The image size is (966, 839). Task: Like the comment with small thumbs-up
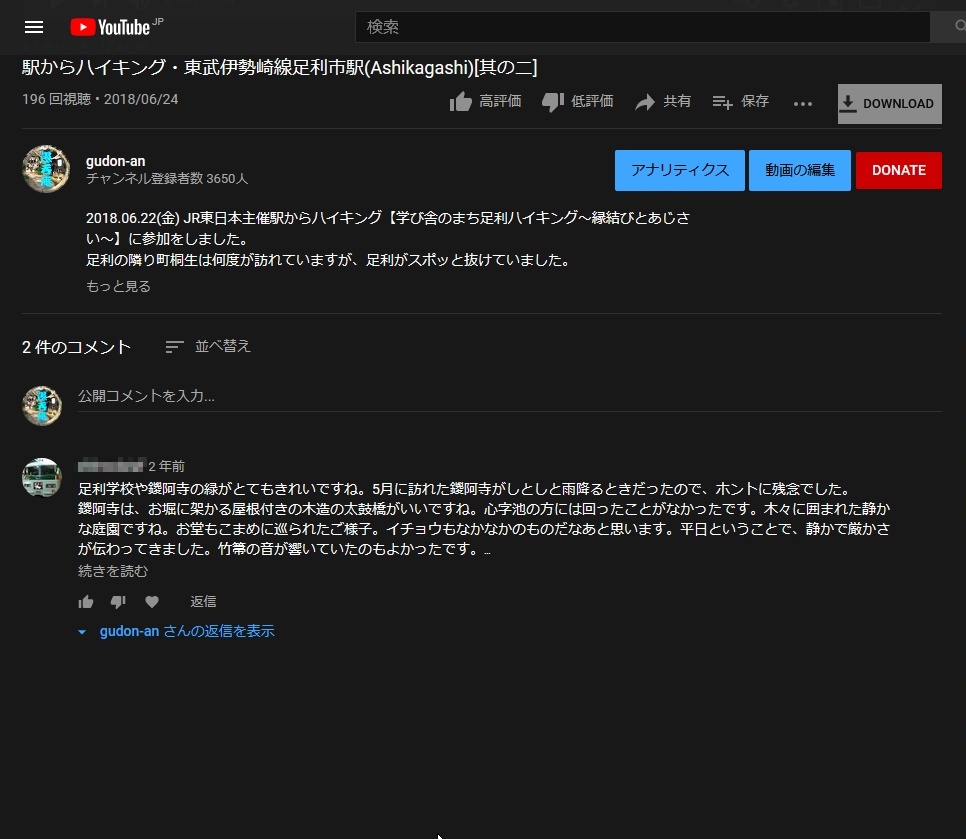point(86,602)
